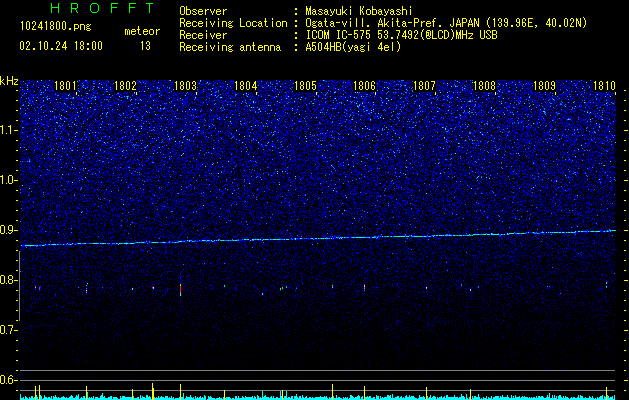The image size is (629, 400).
Task: Click the kHz axis unit label
Action: [x=9, y=81]
